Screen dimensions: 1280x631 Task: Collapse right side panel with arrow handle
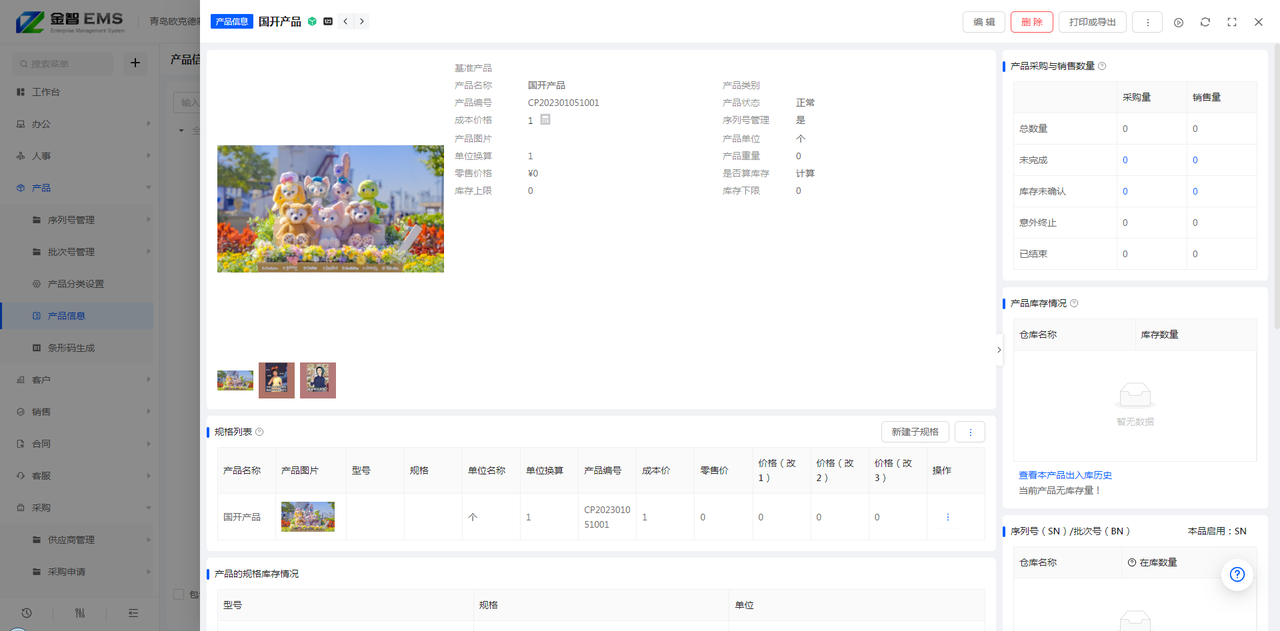pos(999,350)
